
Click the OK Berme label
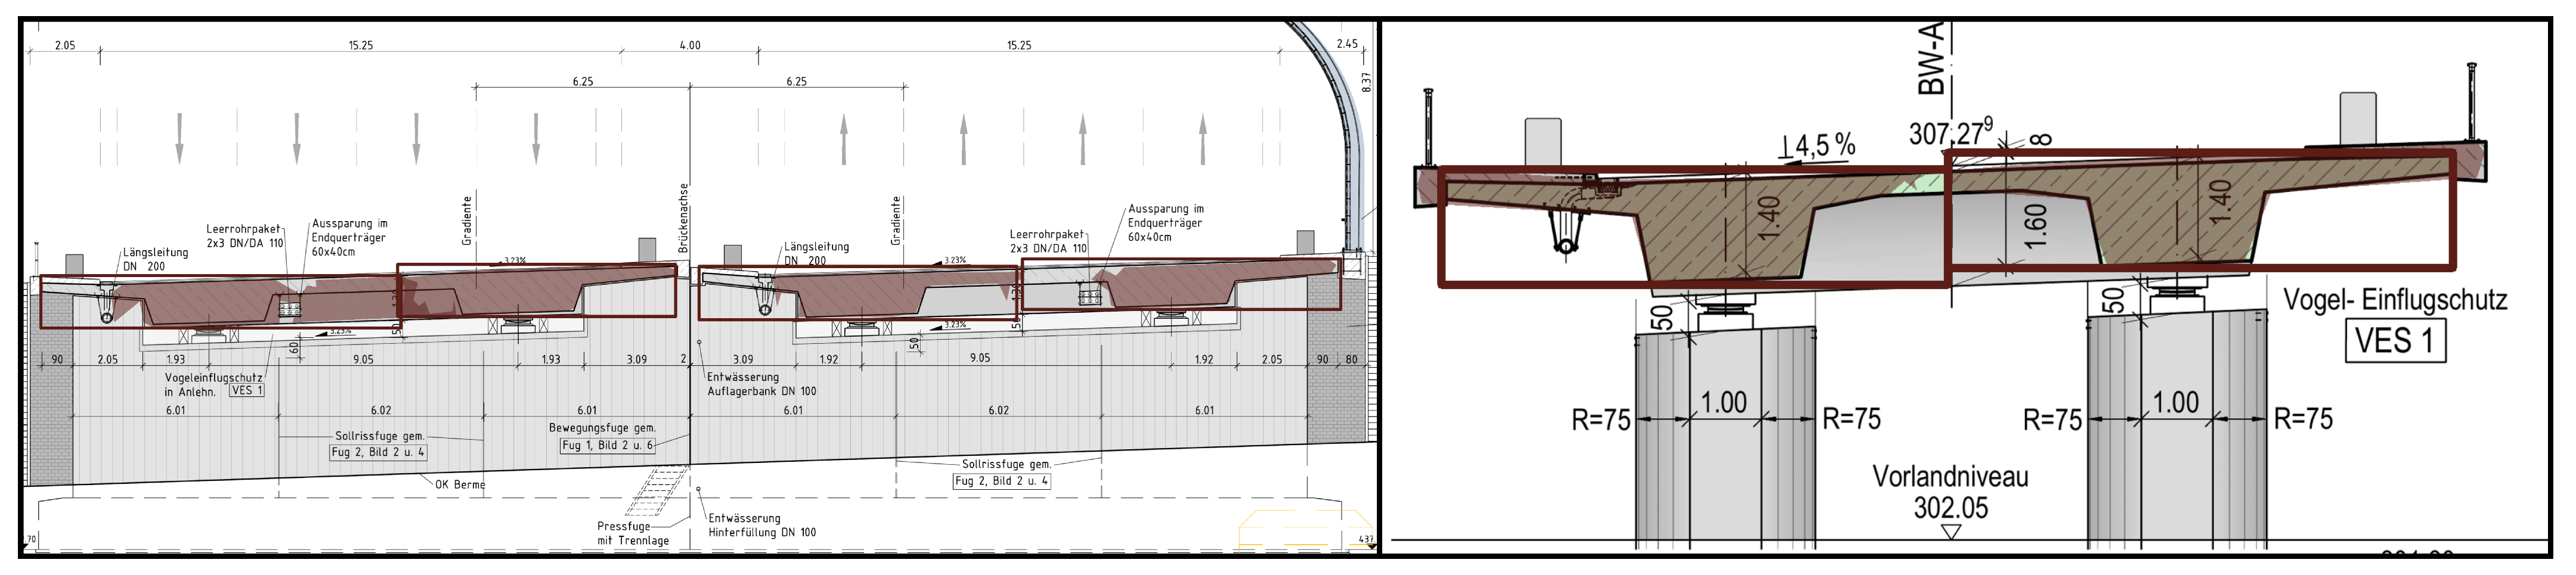460,485
